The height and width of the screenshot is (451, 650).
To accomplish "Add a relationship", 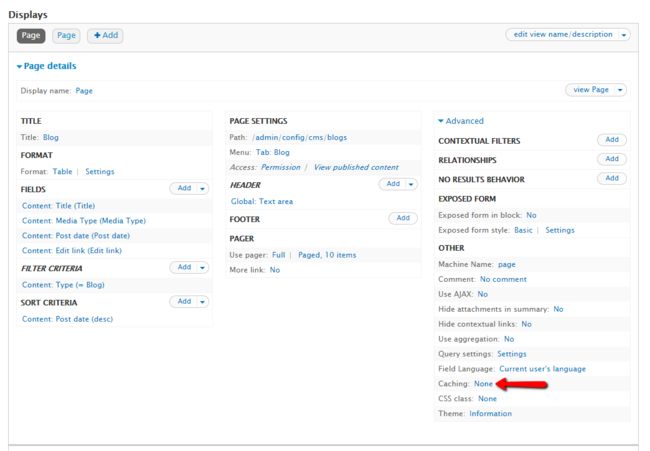I will (612, 159).
